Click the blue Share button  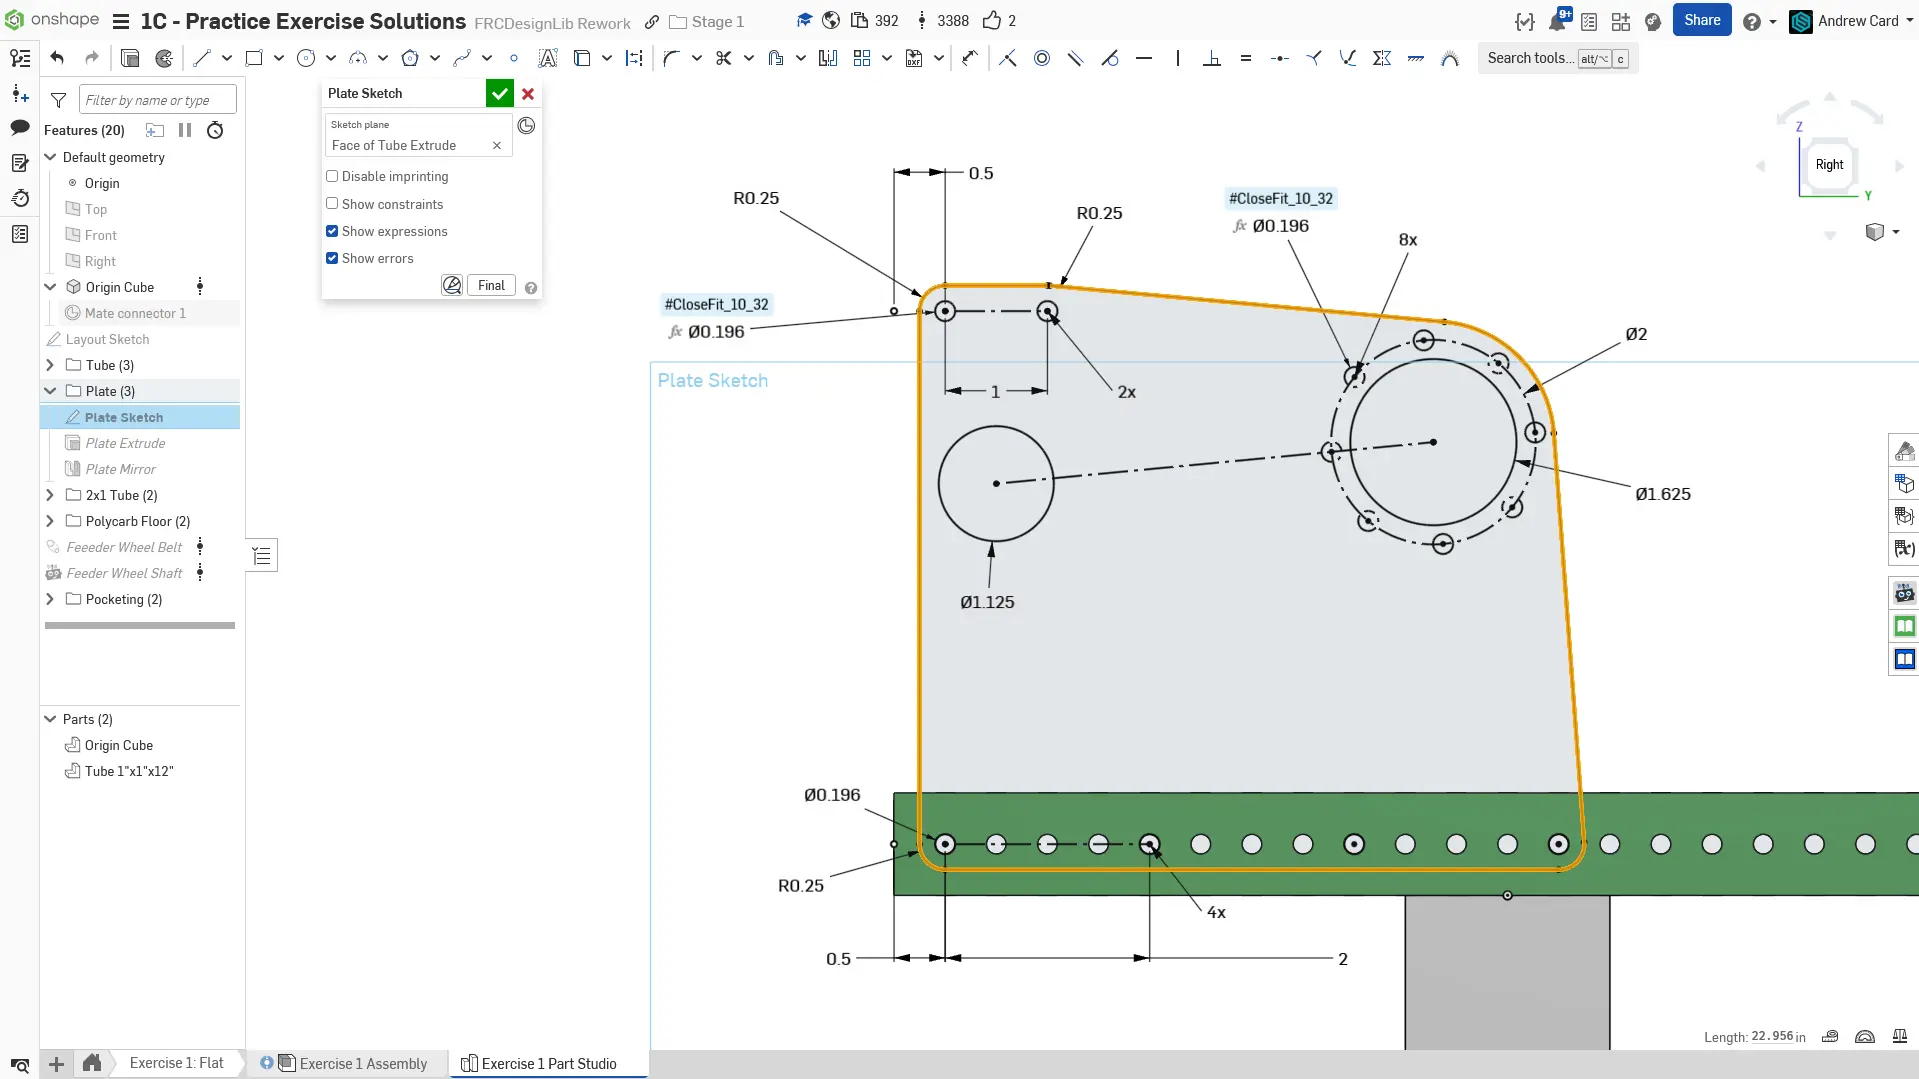coord(1701,20)
